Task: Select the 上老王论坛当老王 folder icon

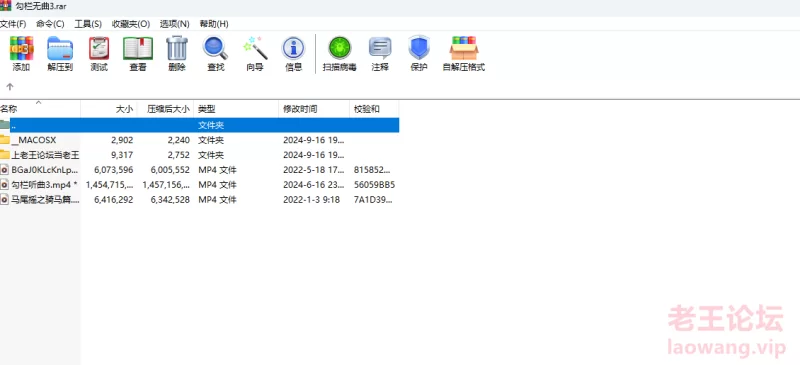Action: click(x=5, y=155)
